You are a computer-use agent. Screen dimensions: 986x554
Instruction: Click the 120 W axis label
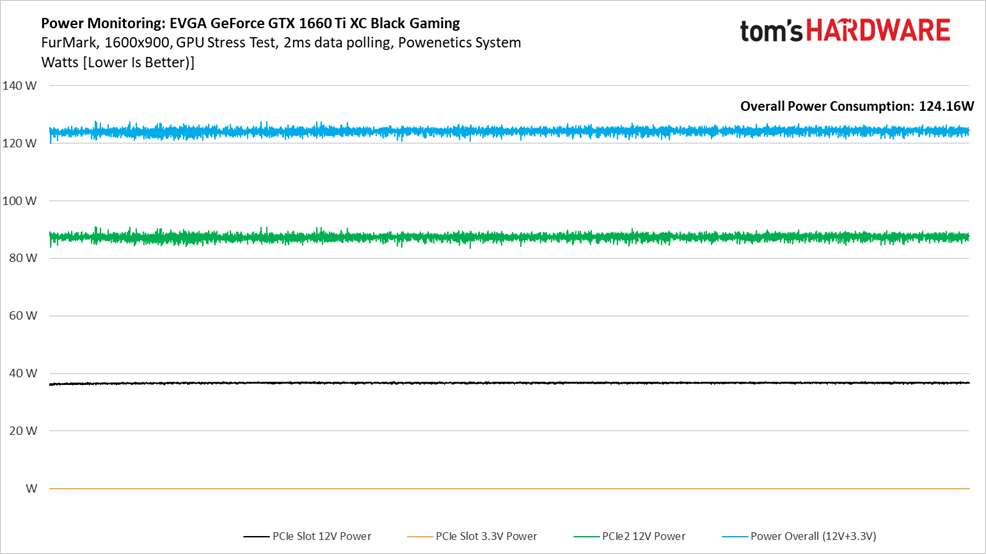coord(19,143)
